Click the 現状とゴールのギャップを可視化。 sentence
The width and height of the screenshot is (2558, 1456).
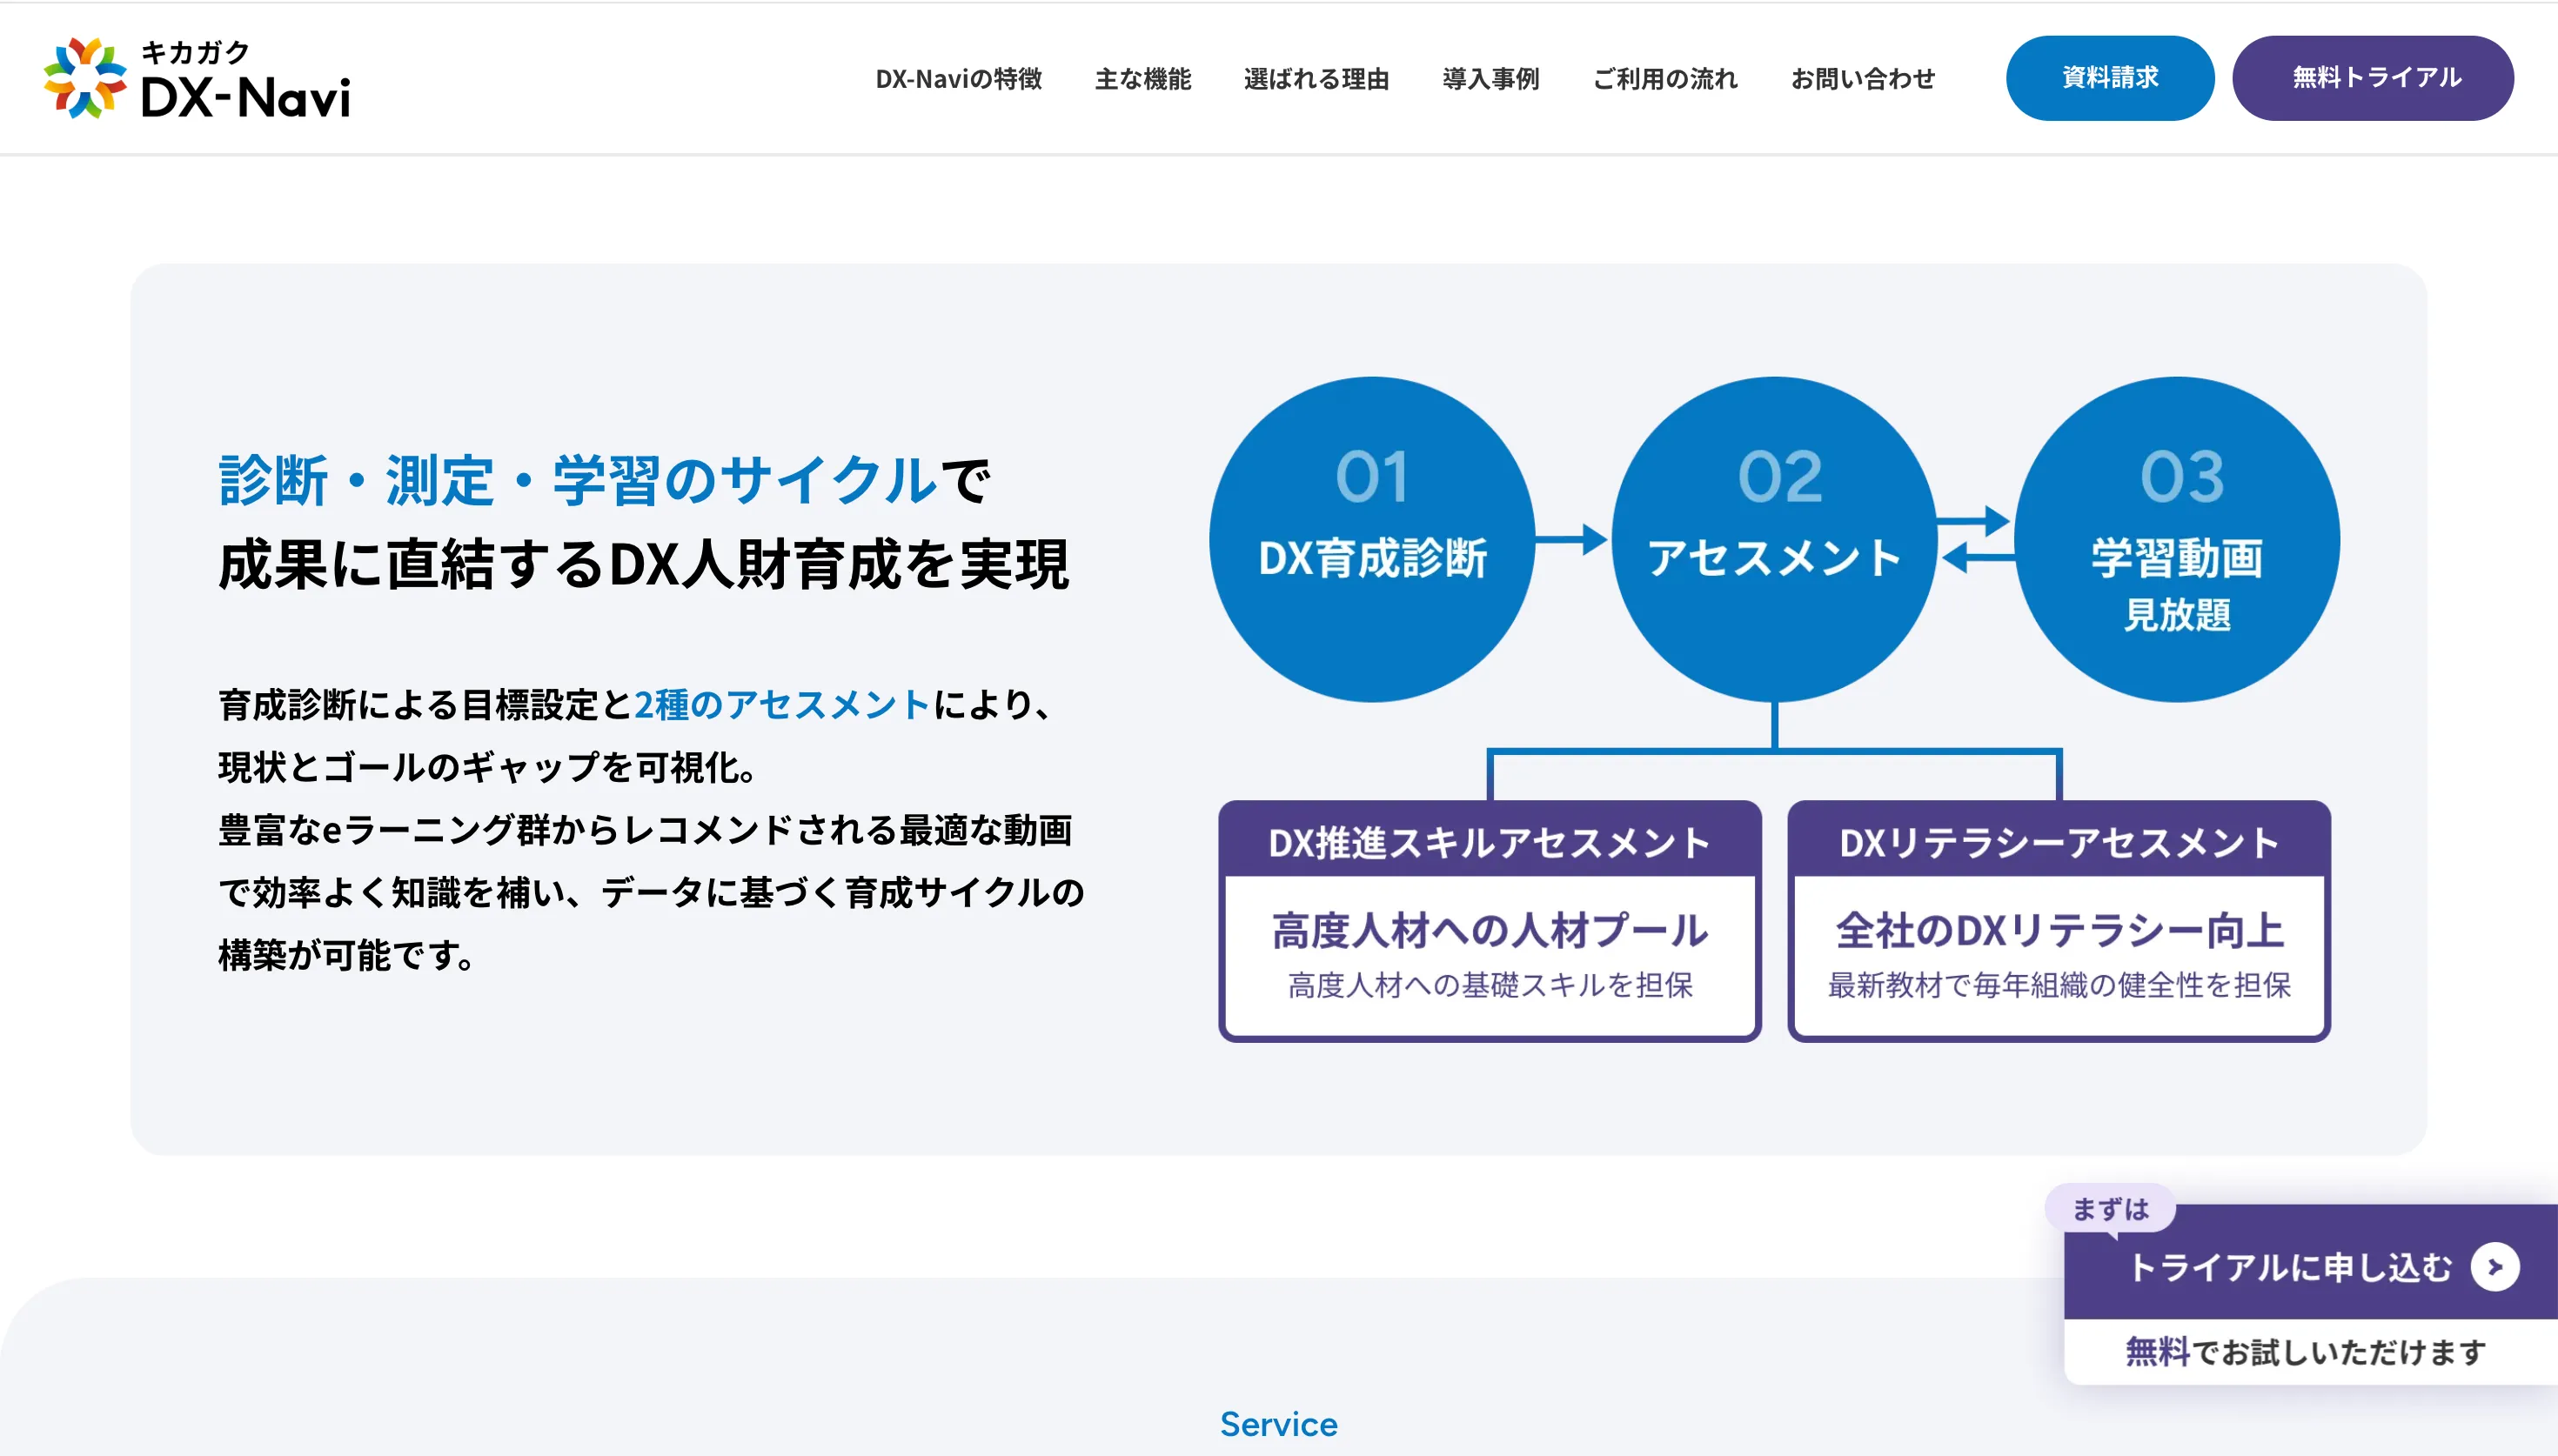[x=488, y=768]
